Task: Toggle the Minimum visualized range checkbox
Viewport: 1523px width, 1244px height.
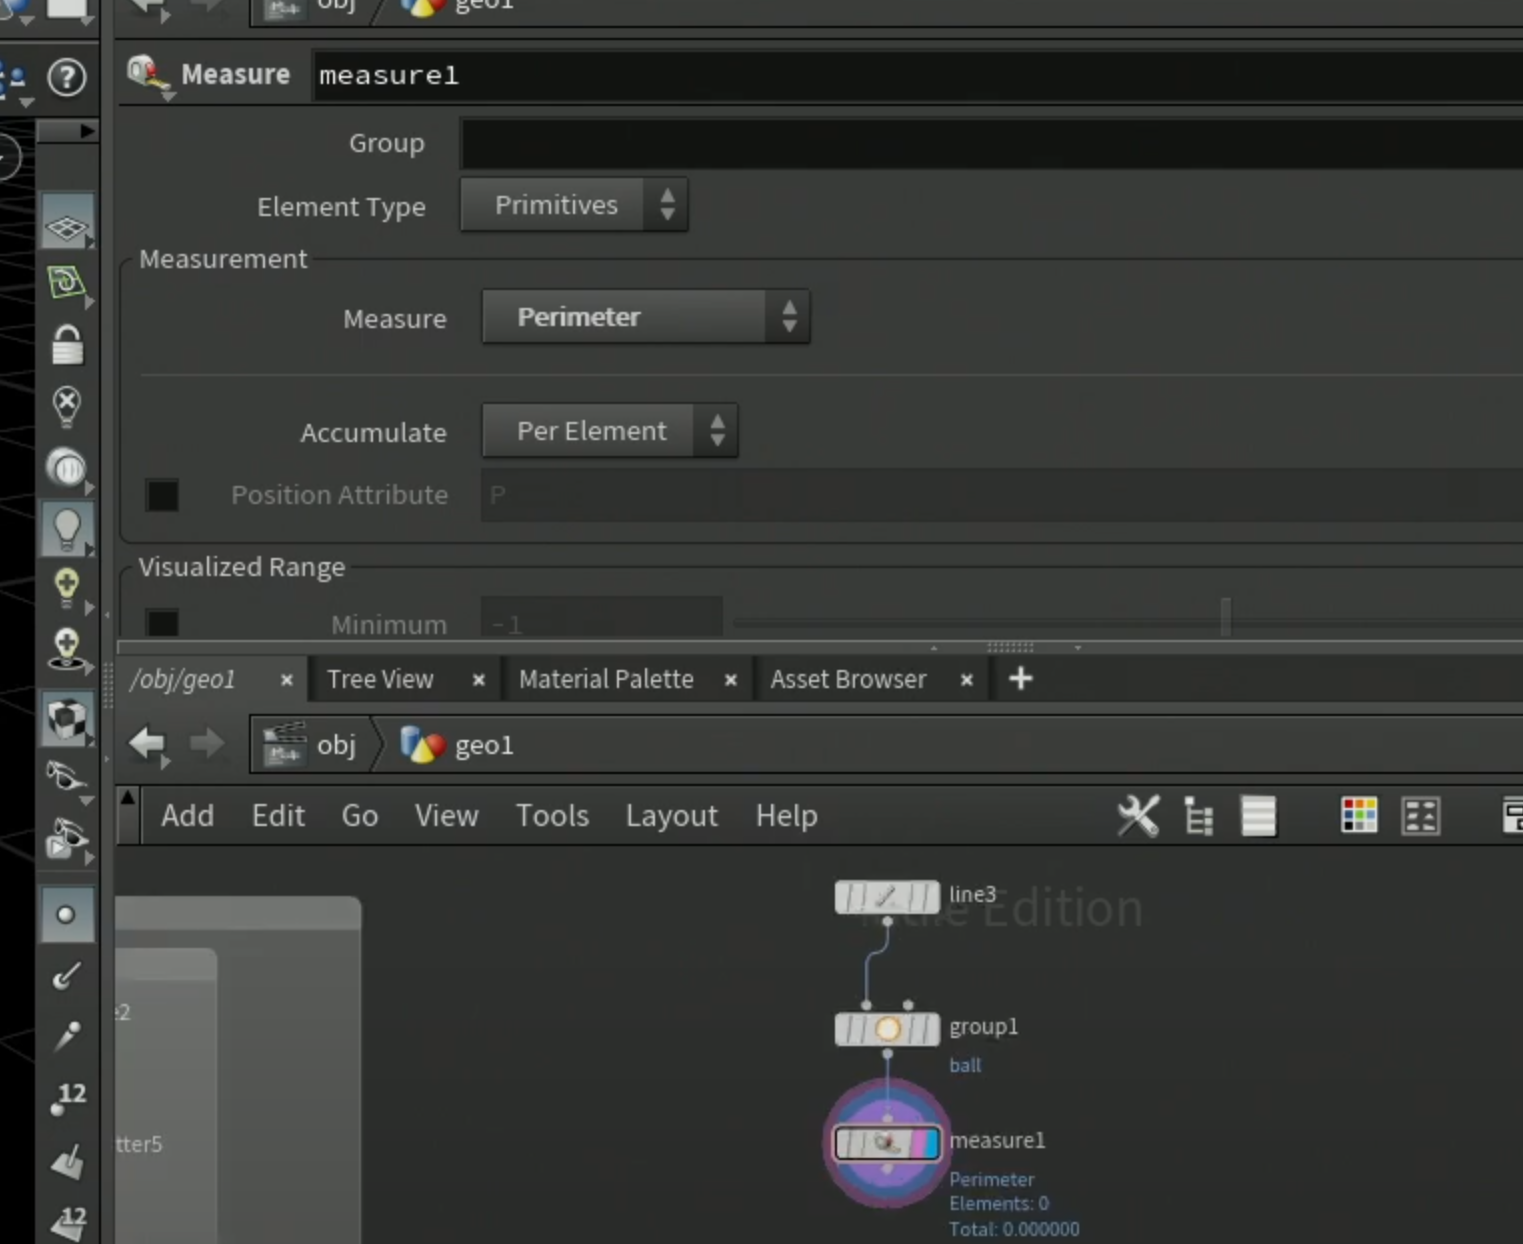Action: click(x=162, y=623)
